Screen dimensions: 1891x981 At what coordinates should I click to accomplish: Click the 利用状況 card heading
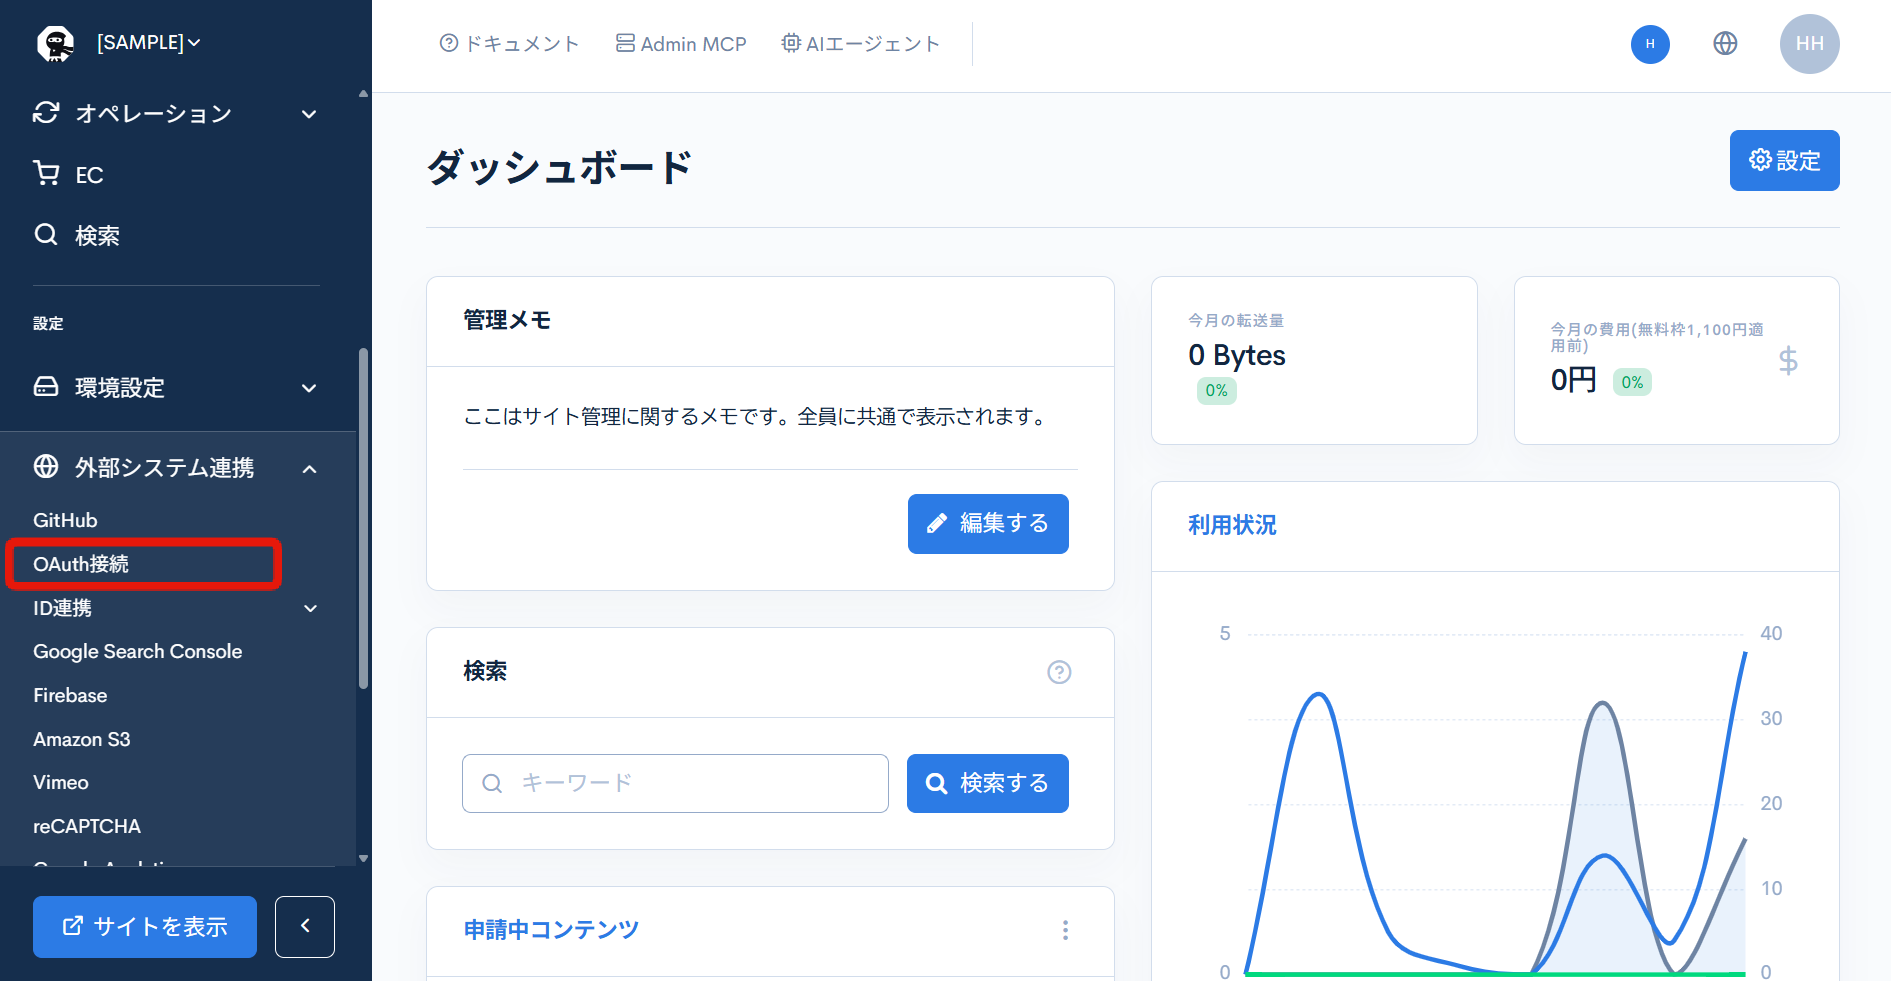pos(1232,525)
